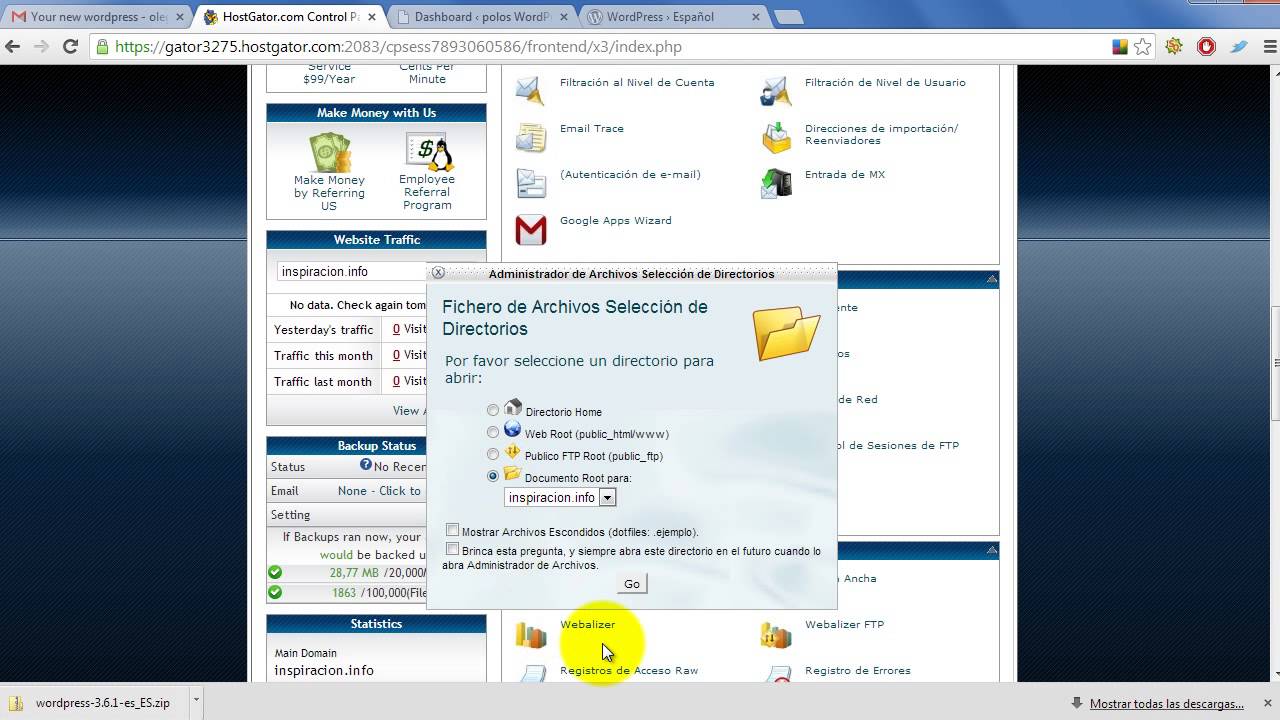Bookmark this page with the star icon
This screenshot has width=1280, height=720.
tap(1143, 46)
